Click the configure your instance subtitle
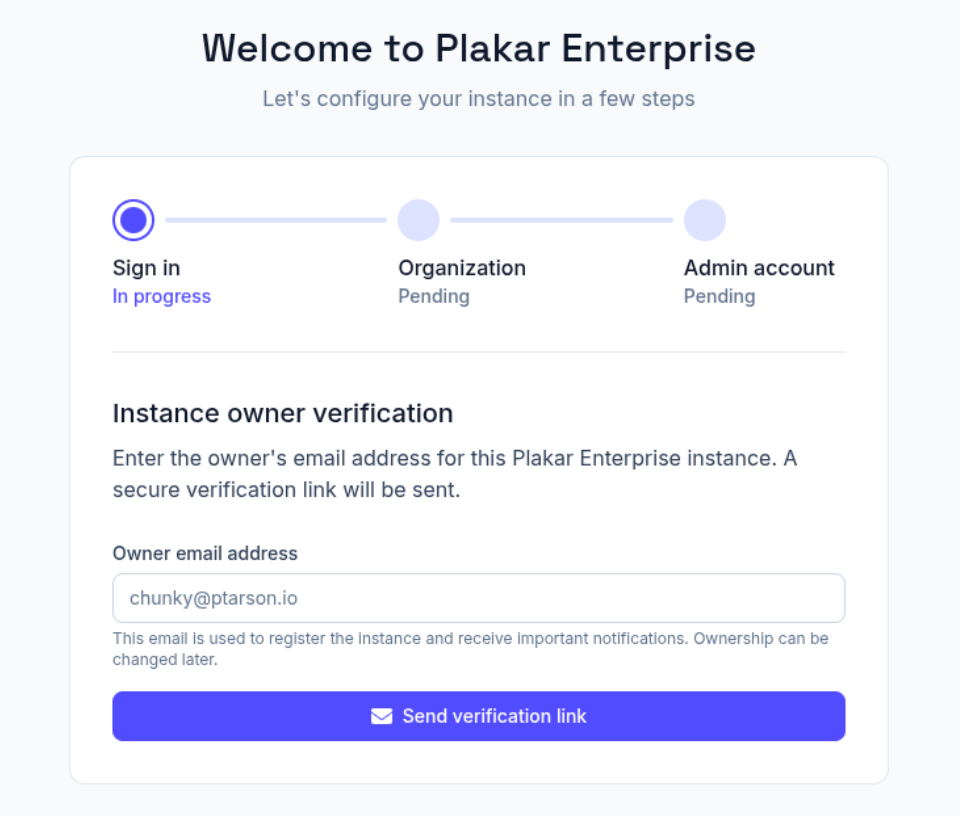 (478, 99)
